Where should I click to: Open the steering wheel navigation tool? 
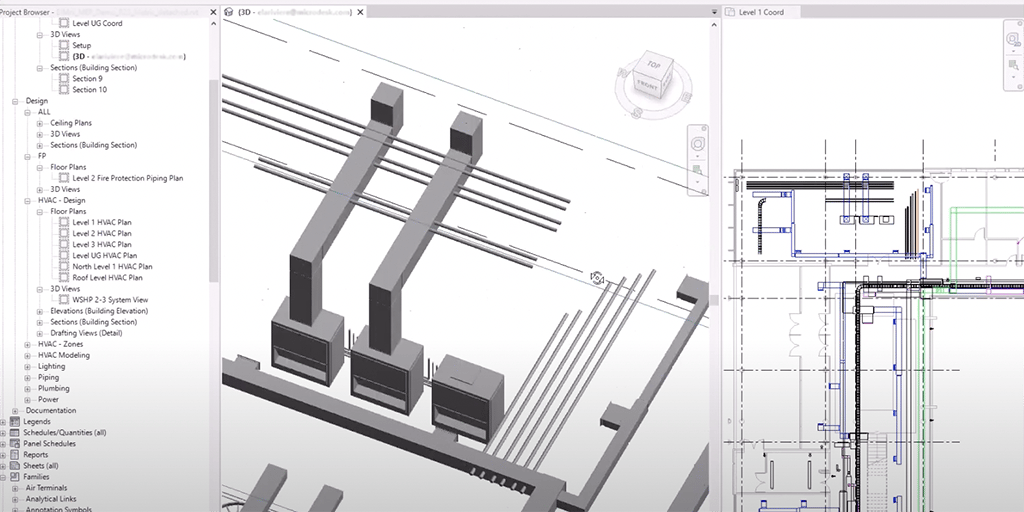pos(697,144)
